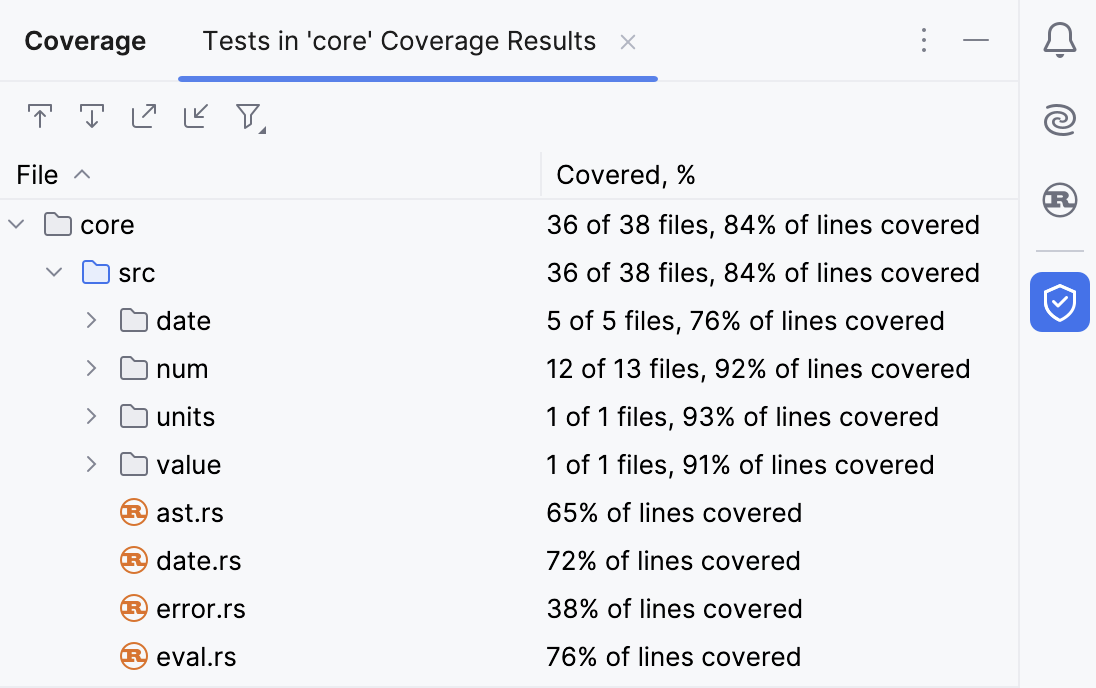Collapse the src folder

pos(53,272)
